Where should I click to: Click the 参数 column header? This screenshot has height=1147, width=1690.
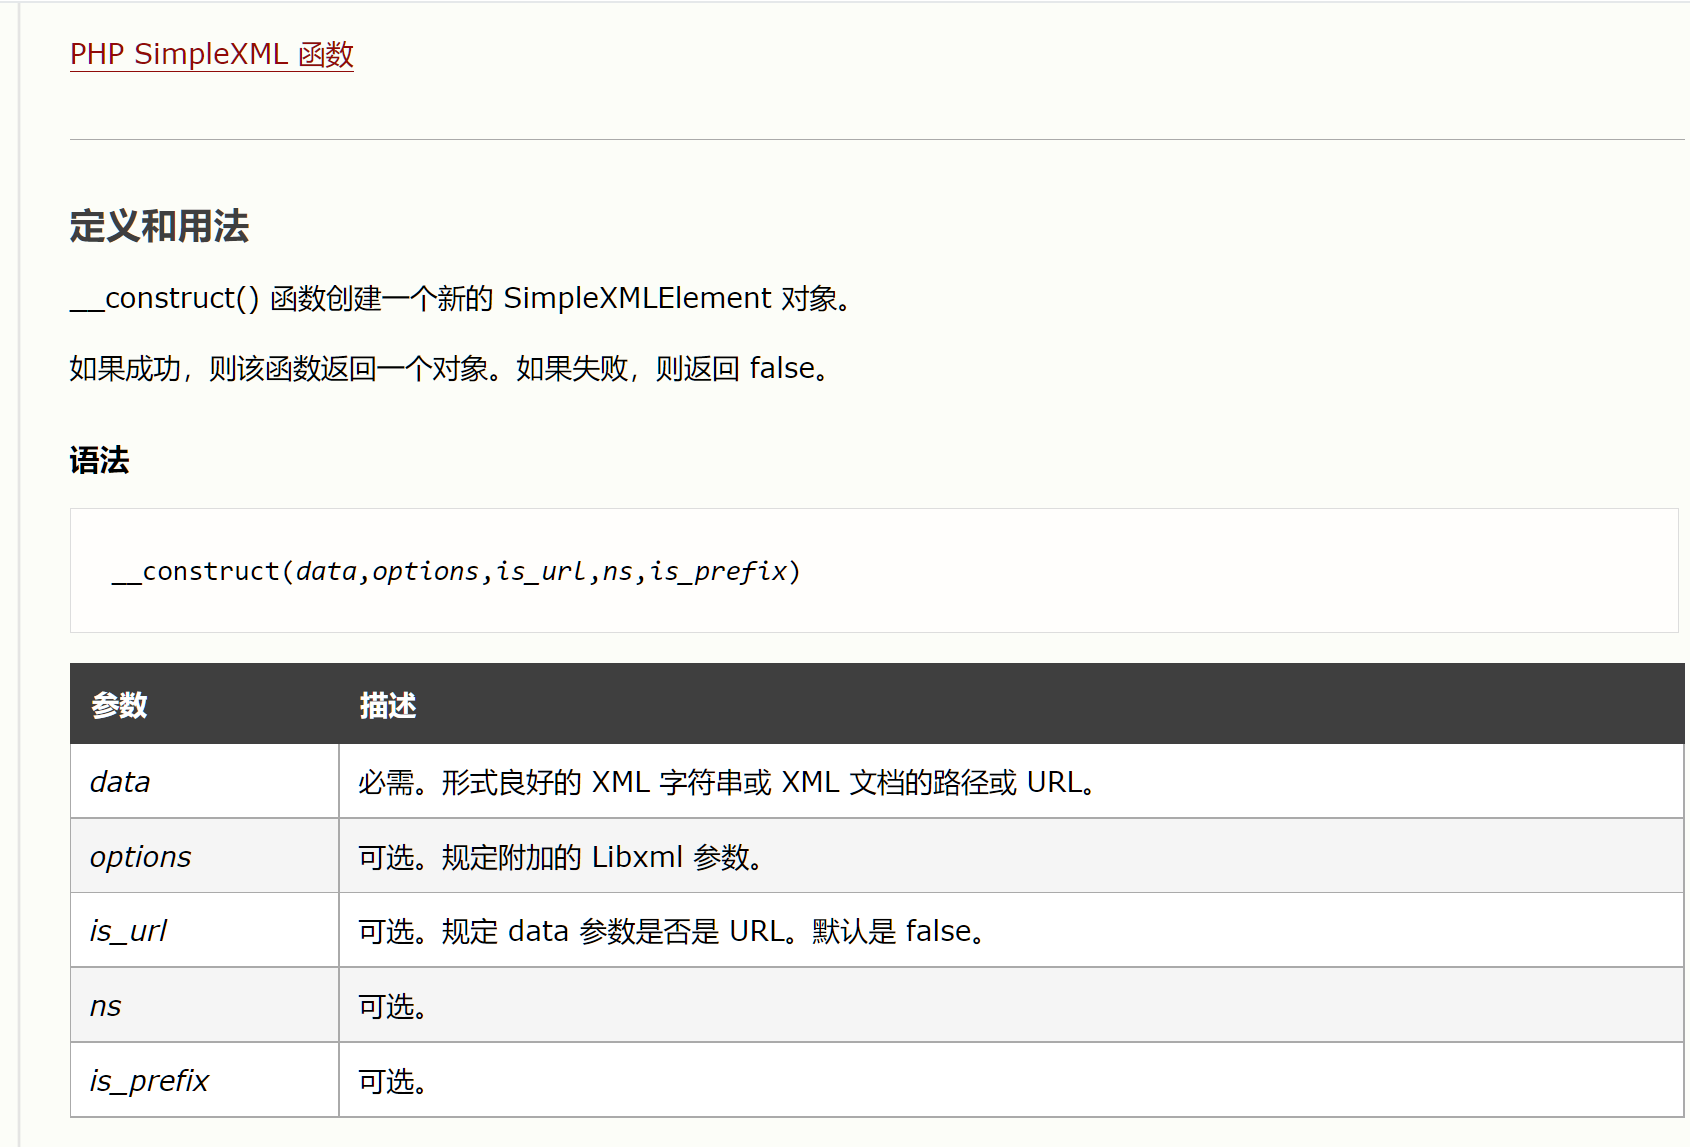point(119,705)
